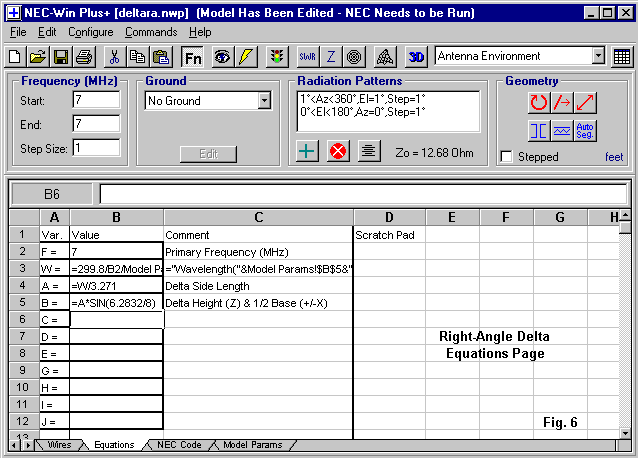Click the 3D view toolbar button
638x458 pixels.
tap(417, 57)
